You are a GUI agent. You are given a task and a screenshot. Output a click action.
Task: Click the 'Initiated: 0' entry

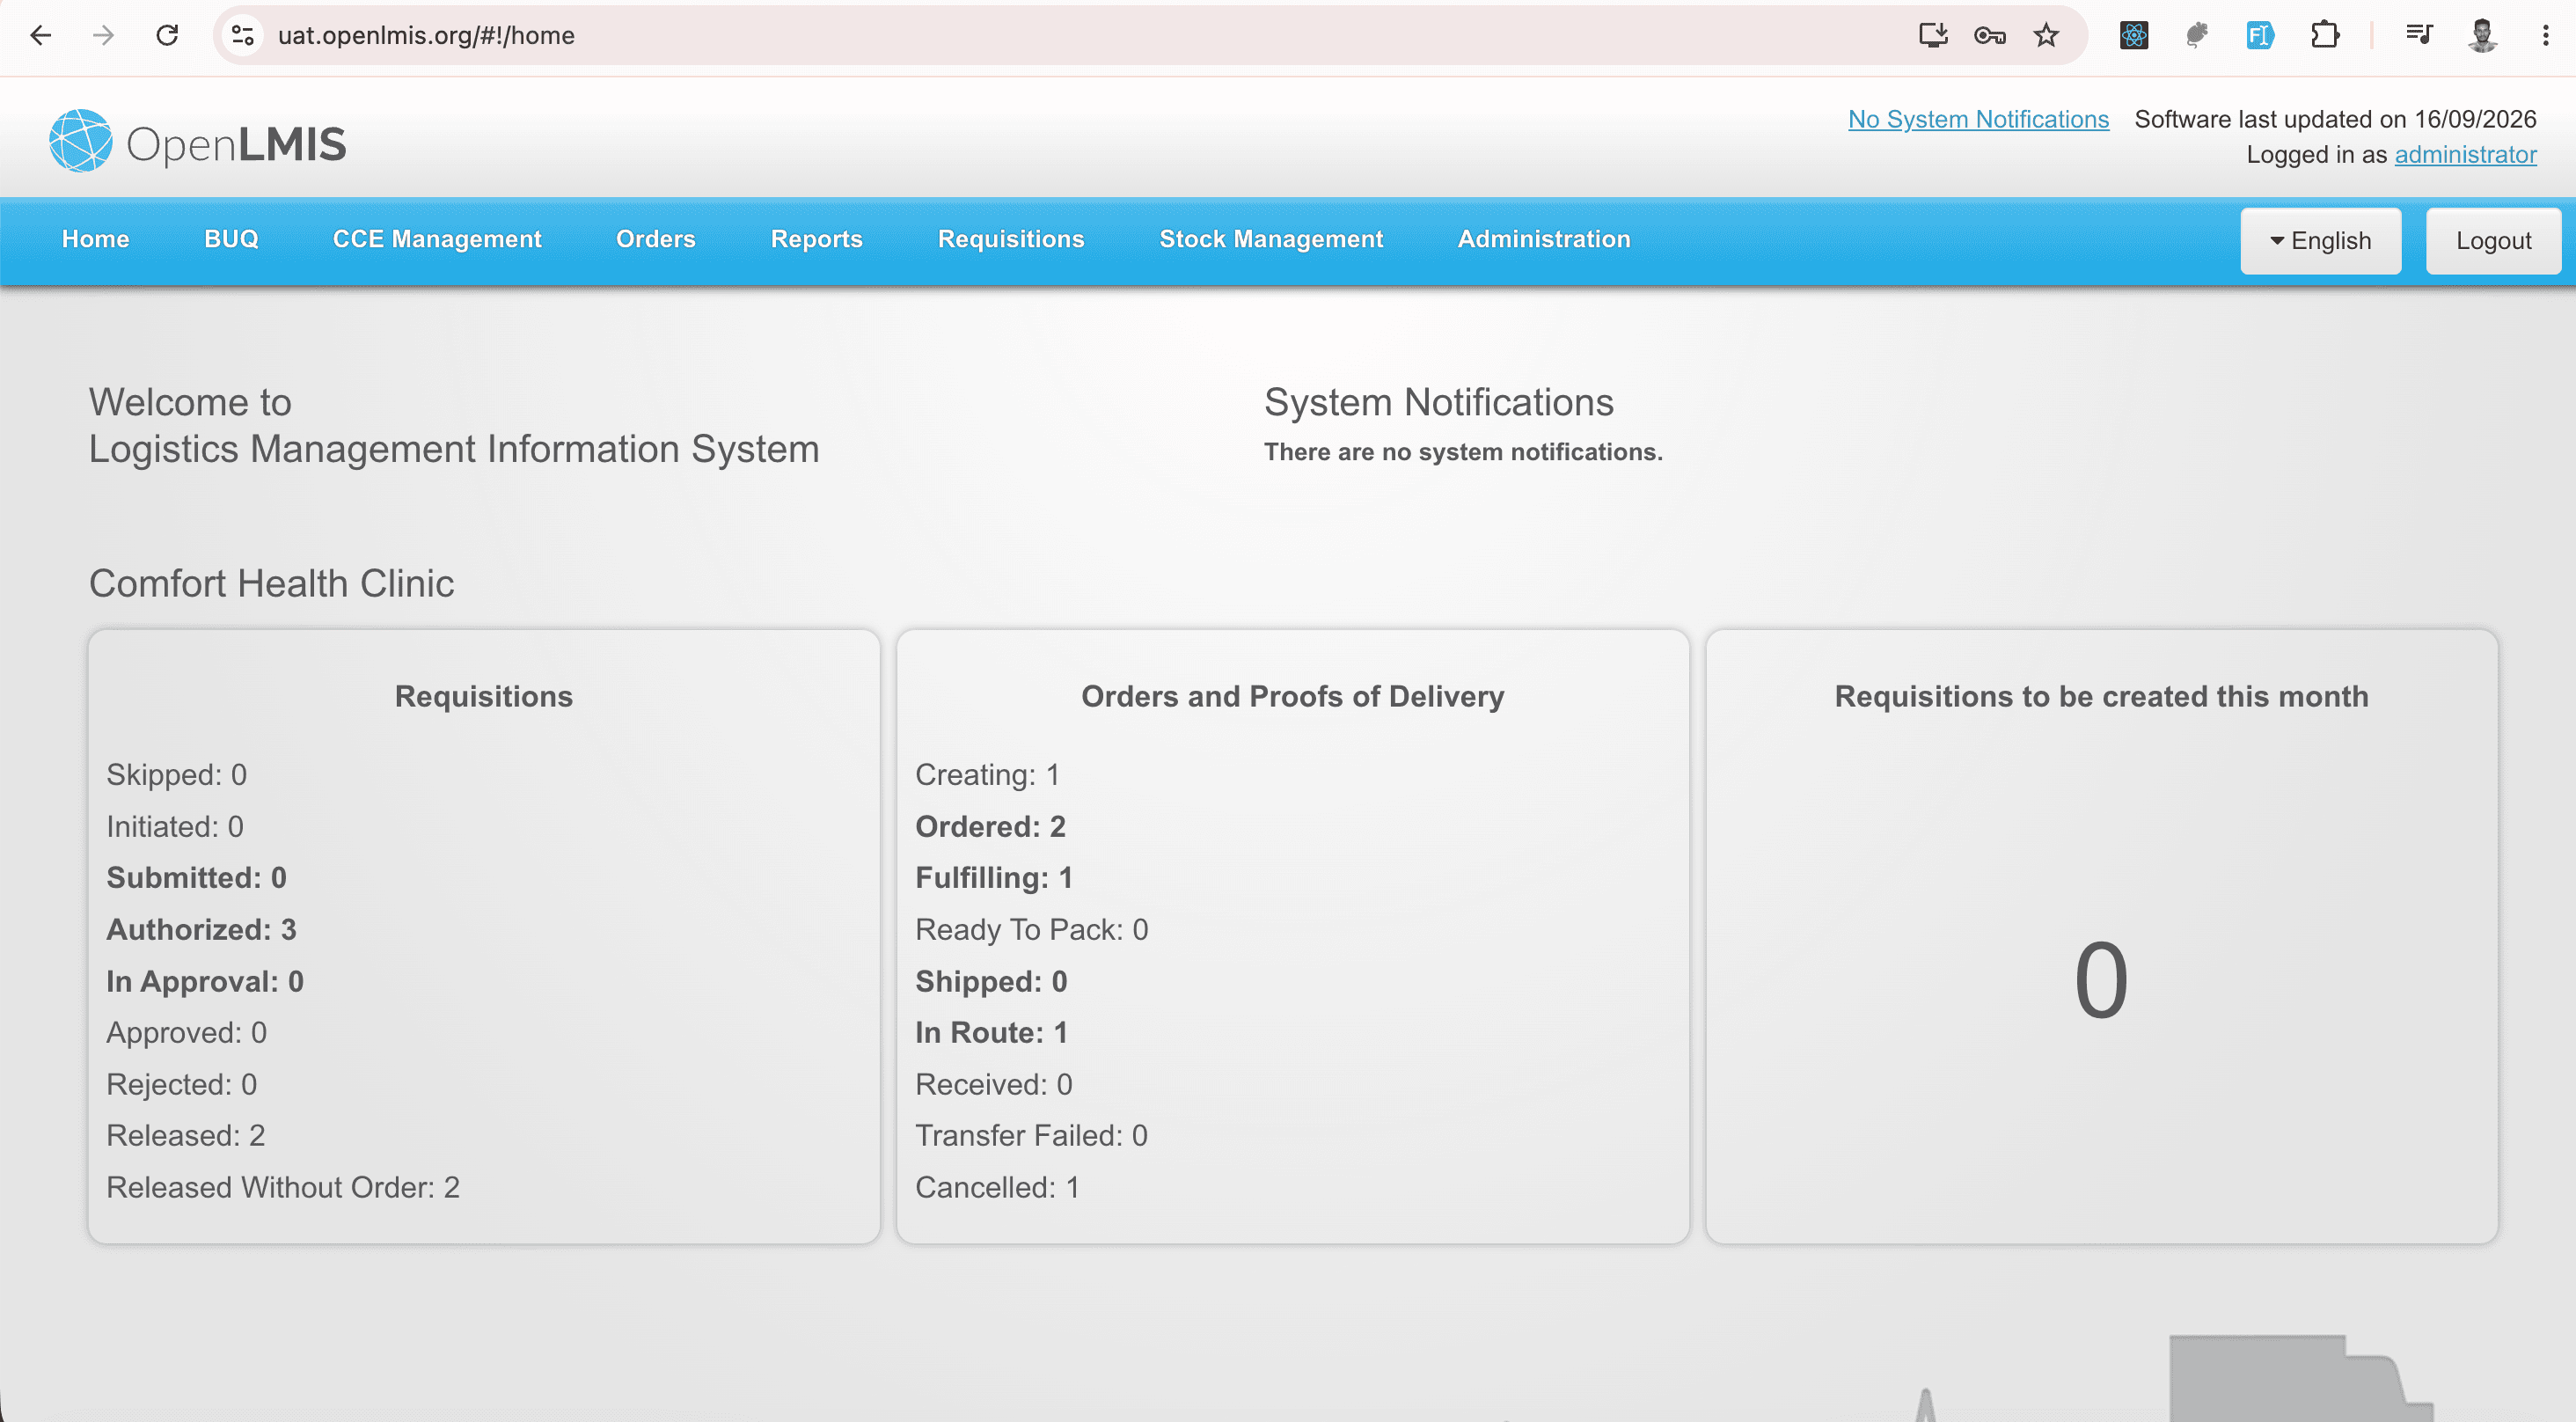coord(175,826)
